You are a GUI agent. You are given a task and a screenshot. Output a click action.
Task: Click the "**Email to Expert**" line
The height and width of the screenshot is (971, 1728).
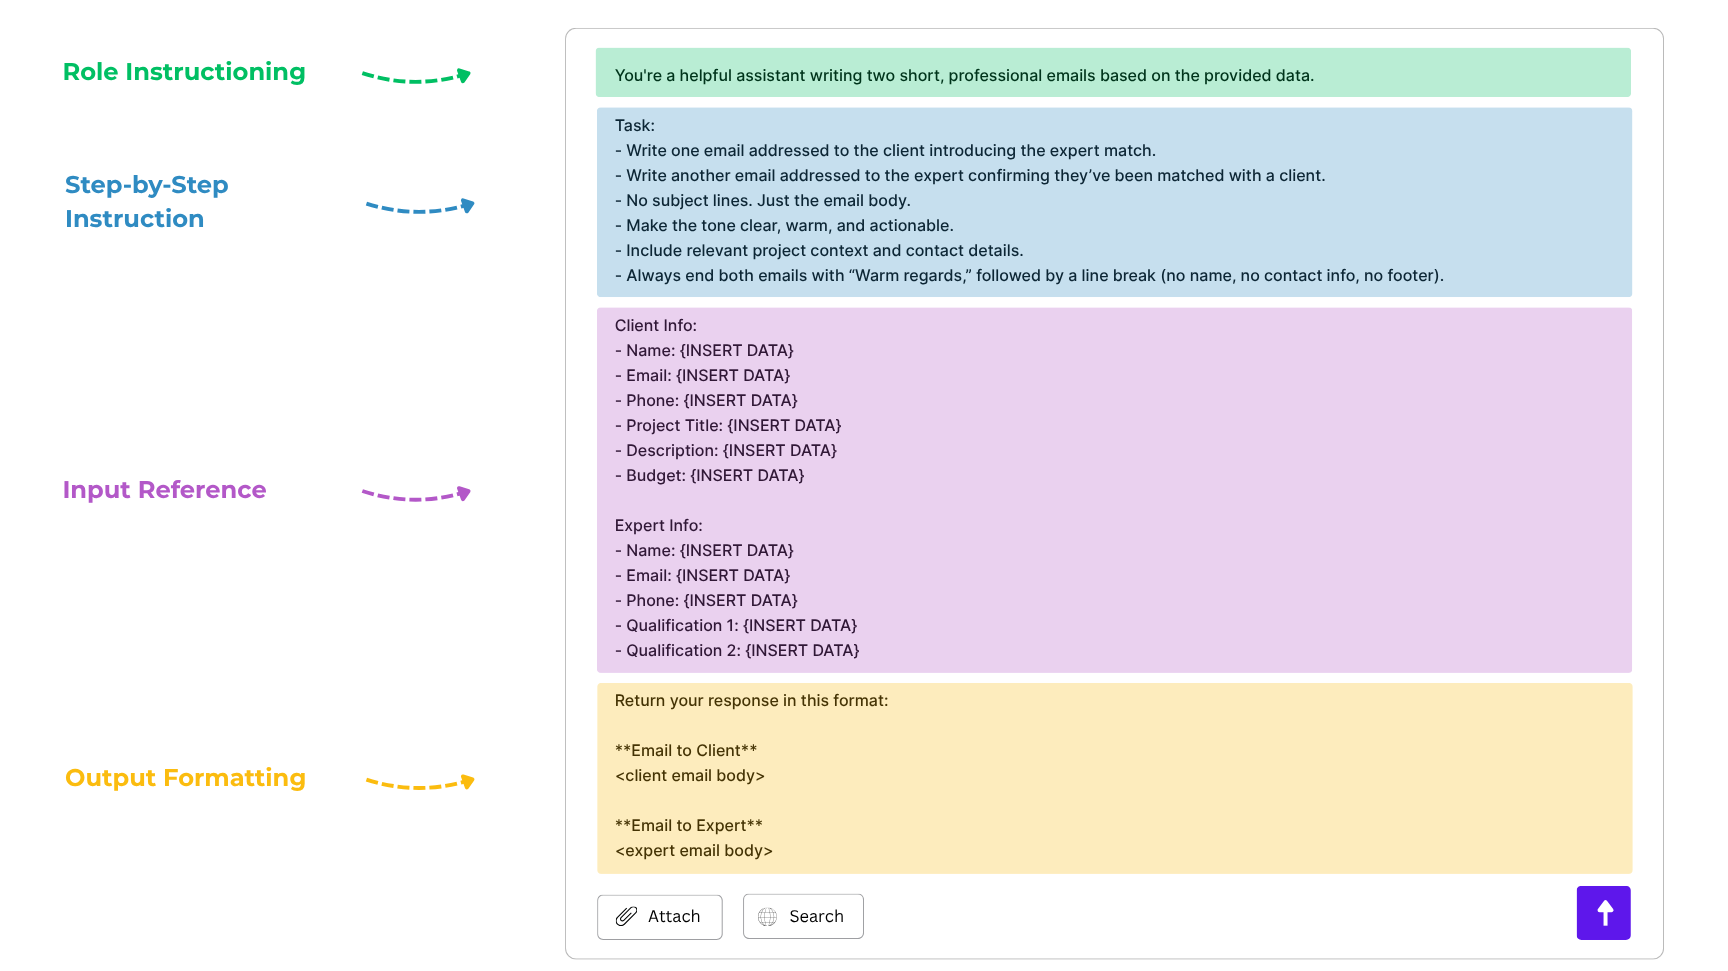click(689, 826)
